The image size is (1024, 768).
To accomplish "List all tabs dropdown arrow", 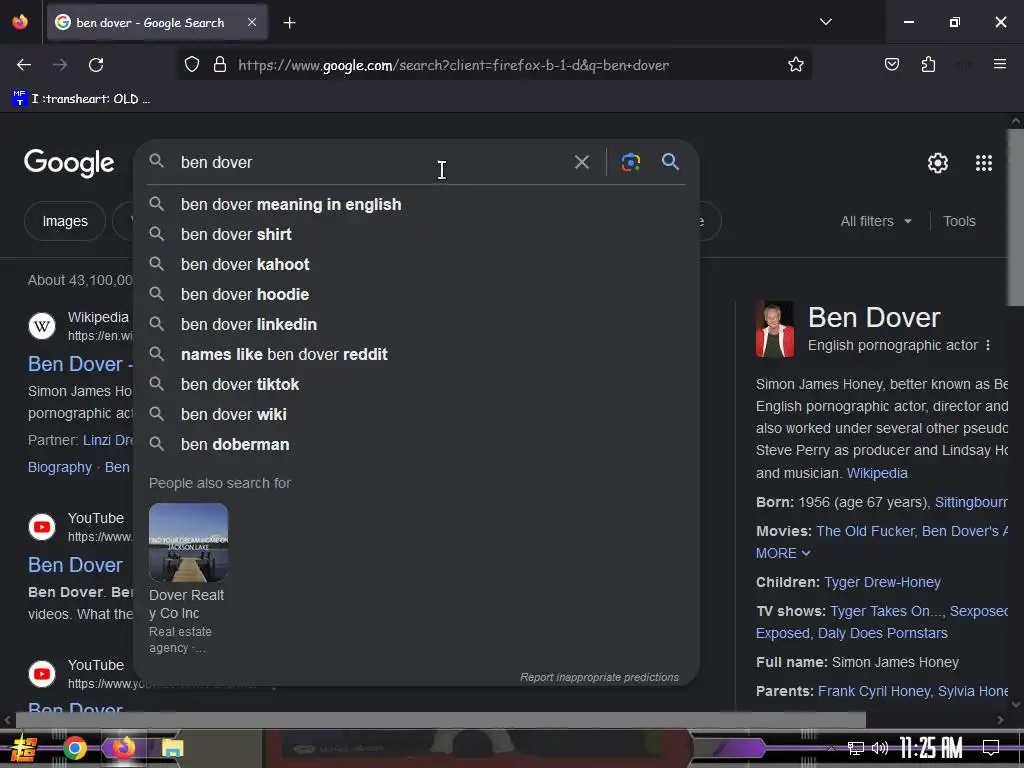I will (x=825, y=22).
